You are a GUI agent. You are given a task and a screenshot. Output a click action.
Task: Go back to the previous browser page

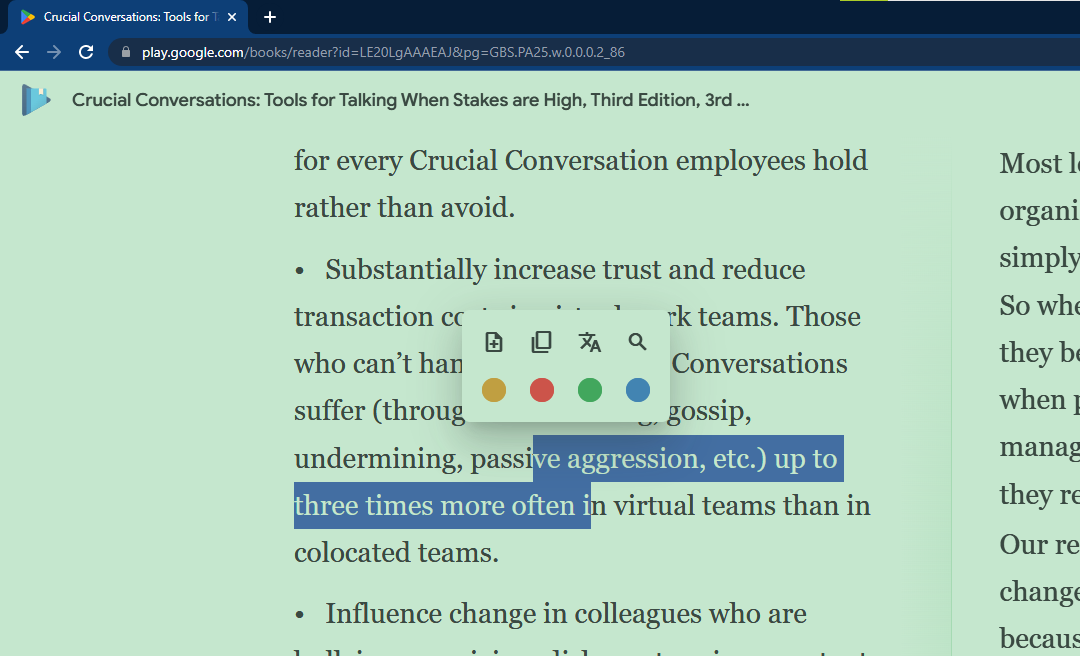click(x=22, y=52)
